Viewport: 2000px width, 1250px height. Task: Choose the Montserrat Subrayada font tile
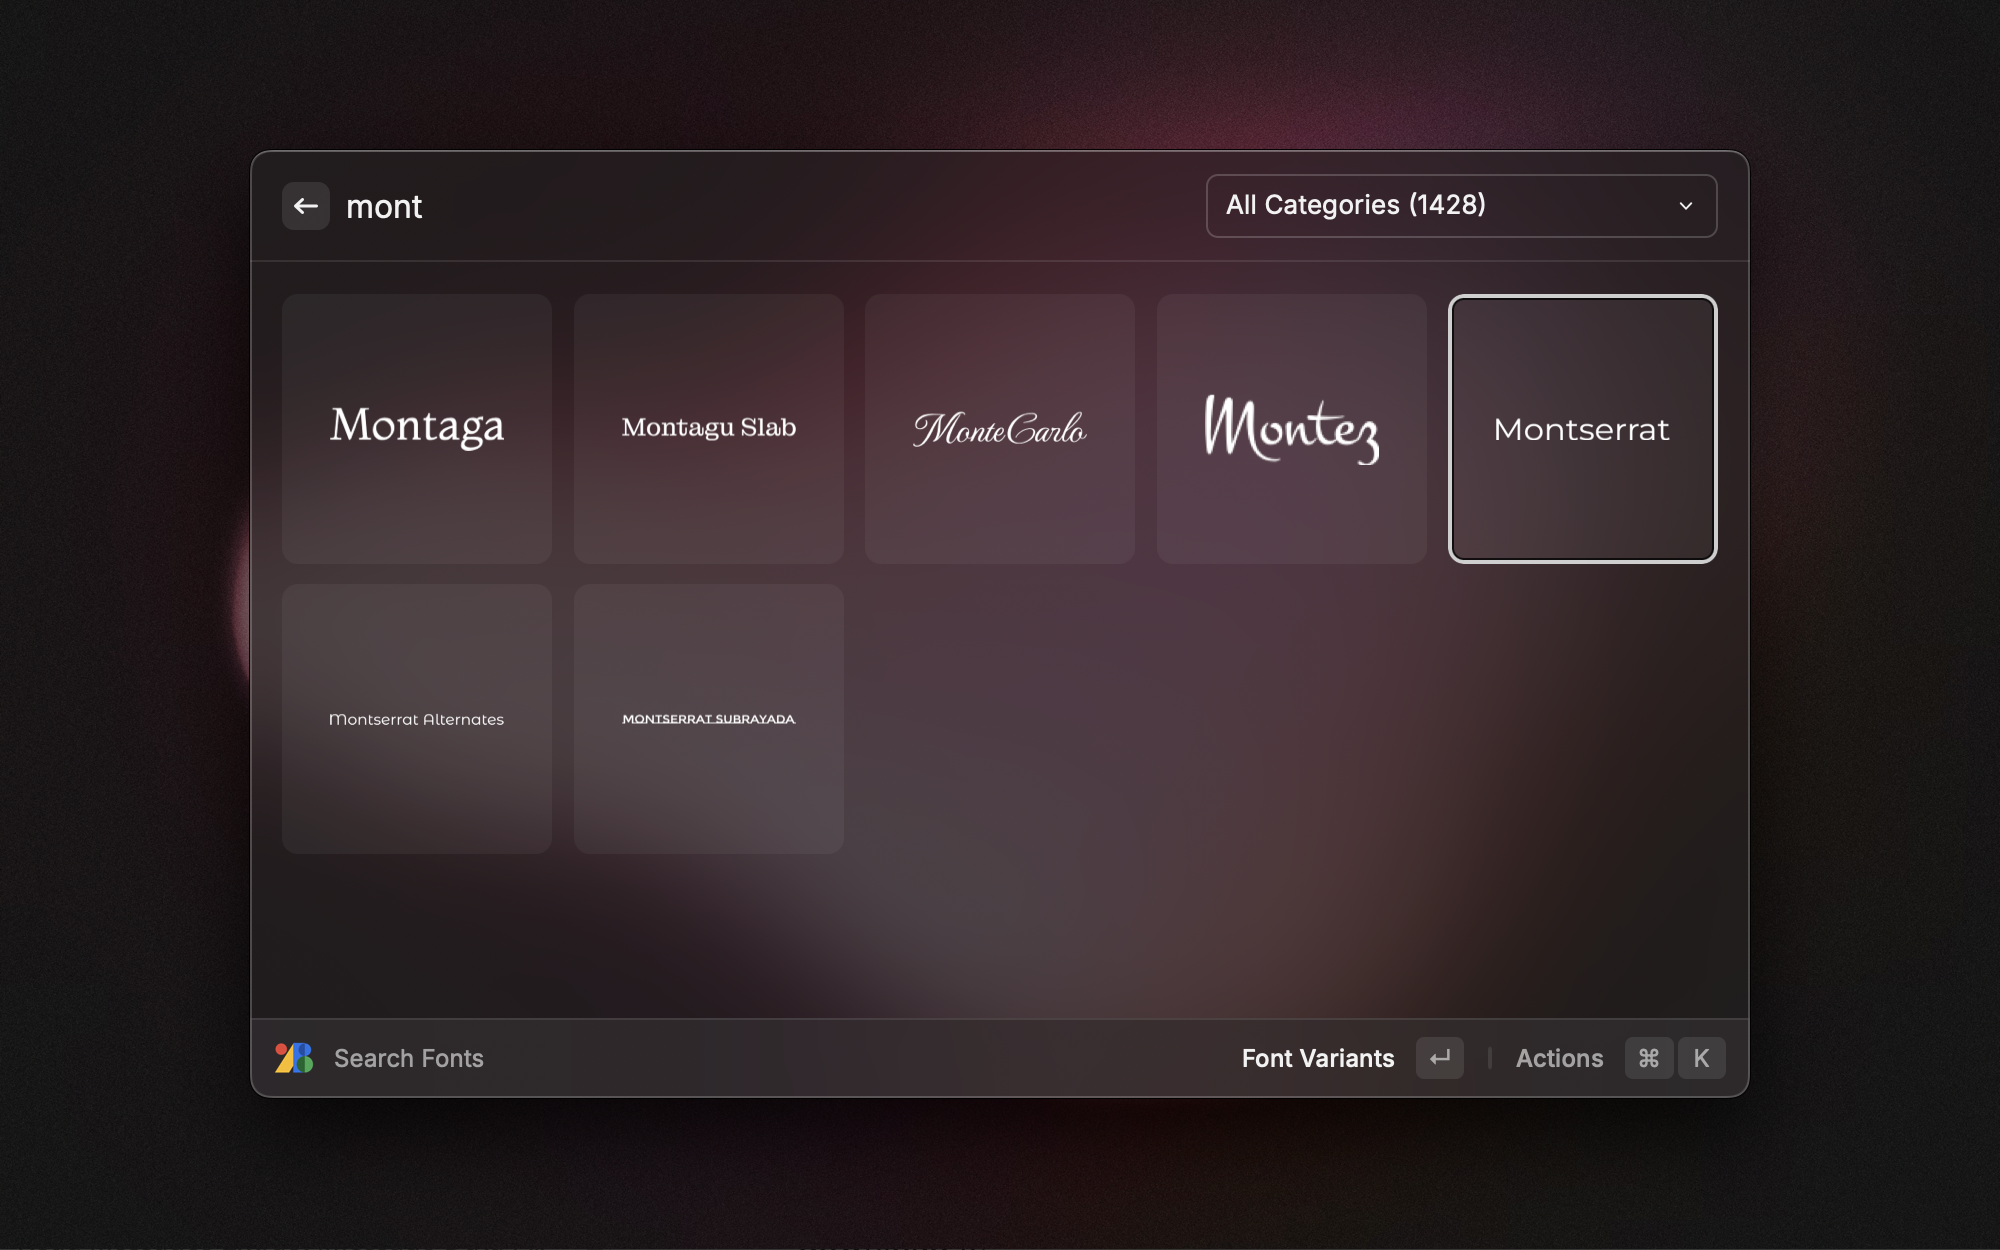[x=708, y=719]
